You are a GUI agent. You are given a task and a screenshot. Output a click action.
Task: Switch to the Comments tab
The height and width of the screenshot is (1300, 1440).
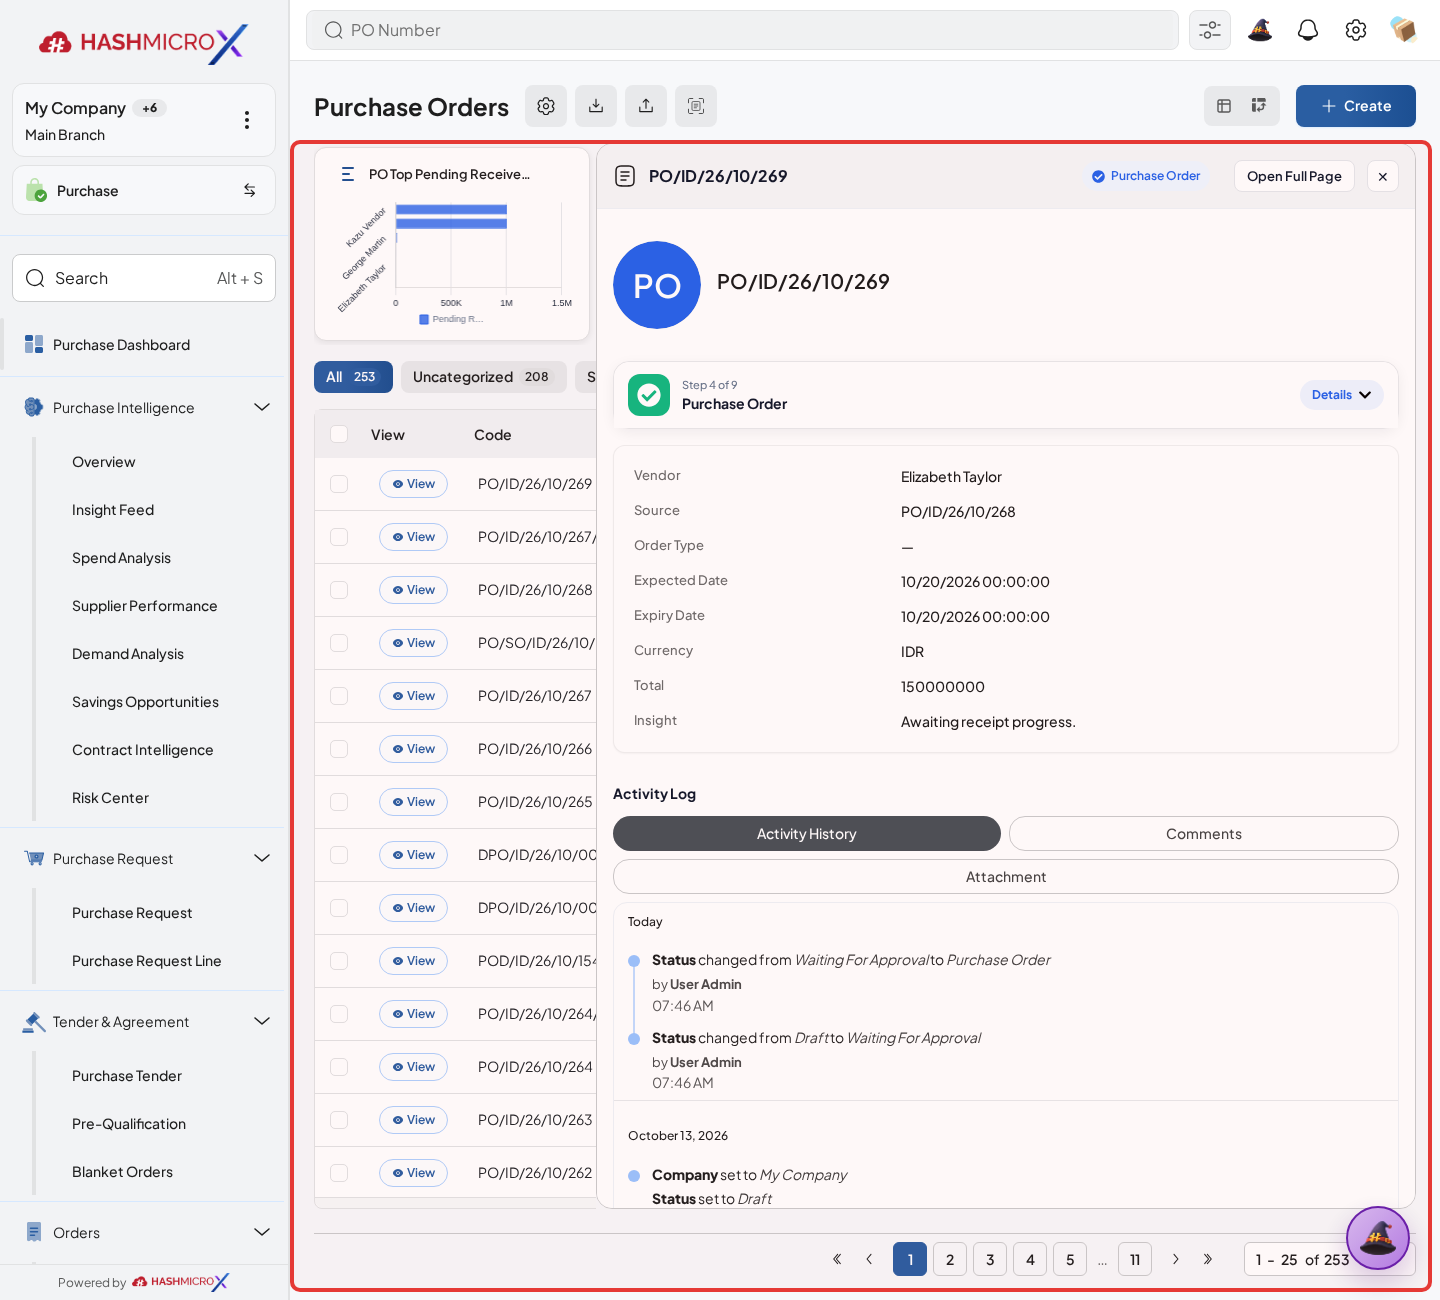click(x=1203, y=834)
